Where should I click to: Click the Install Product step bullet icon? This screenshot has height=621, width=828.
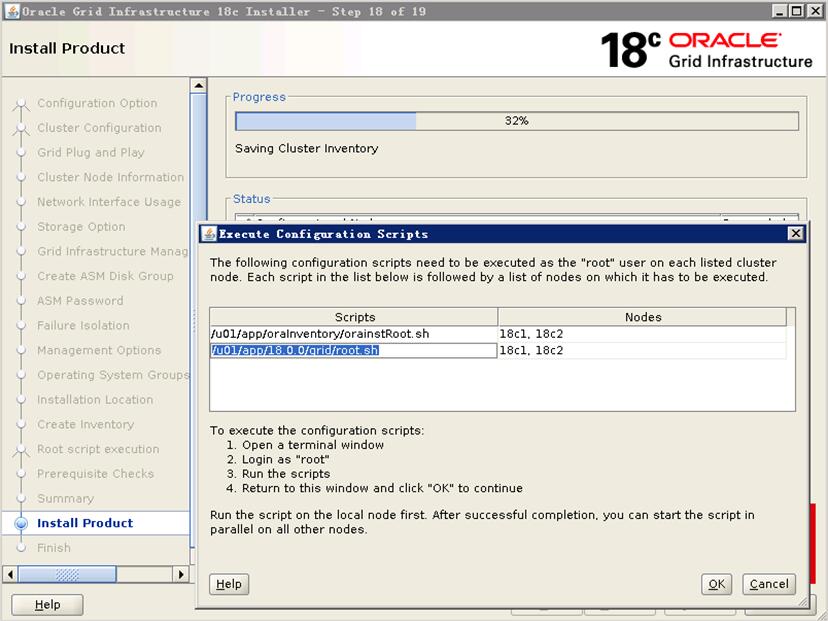pos(21,523)
